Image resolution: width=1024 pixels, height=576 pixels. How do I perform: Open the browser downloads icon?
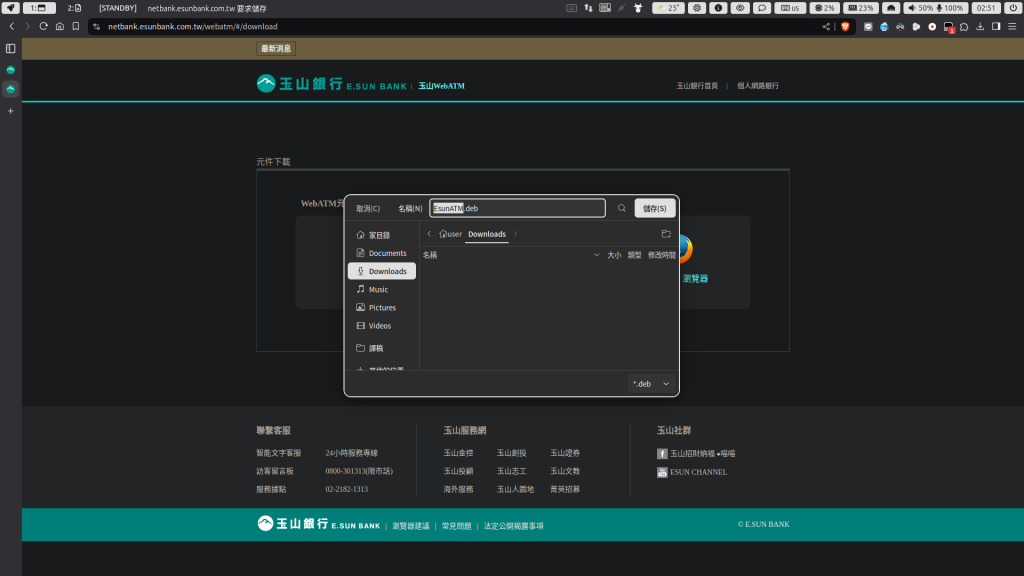click(980, 27)
